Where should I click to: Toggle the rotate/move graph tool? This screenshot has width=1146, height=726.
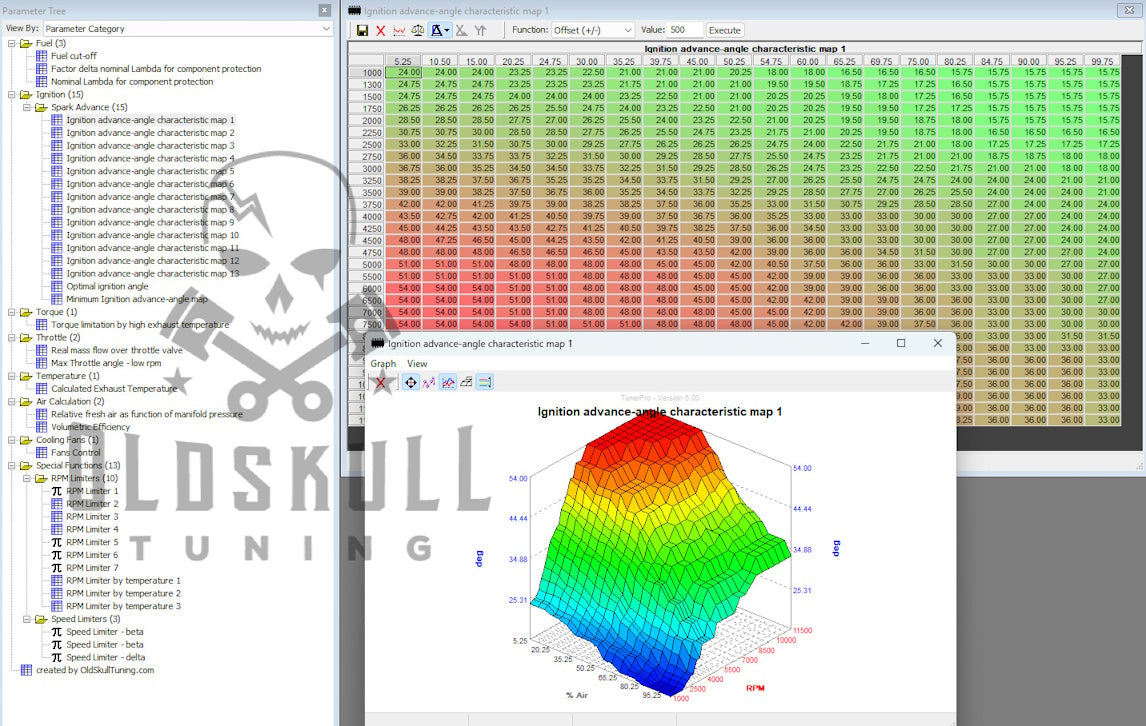pos(411,382)
